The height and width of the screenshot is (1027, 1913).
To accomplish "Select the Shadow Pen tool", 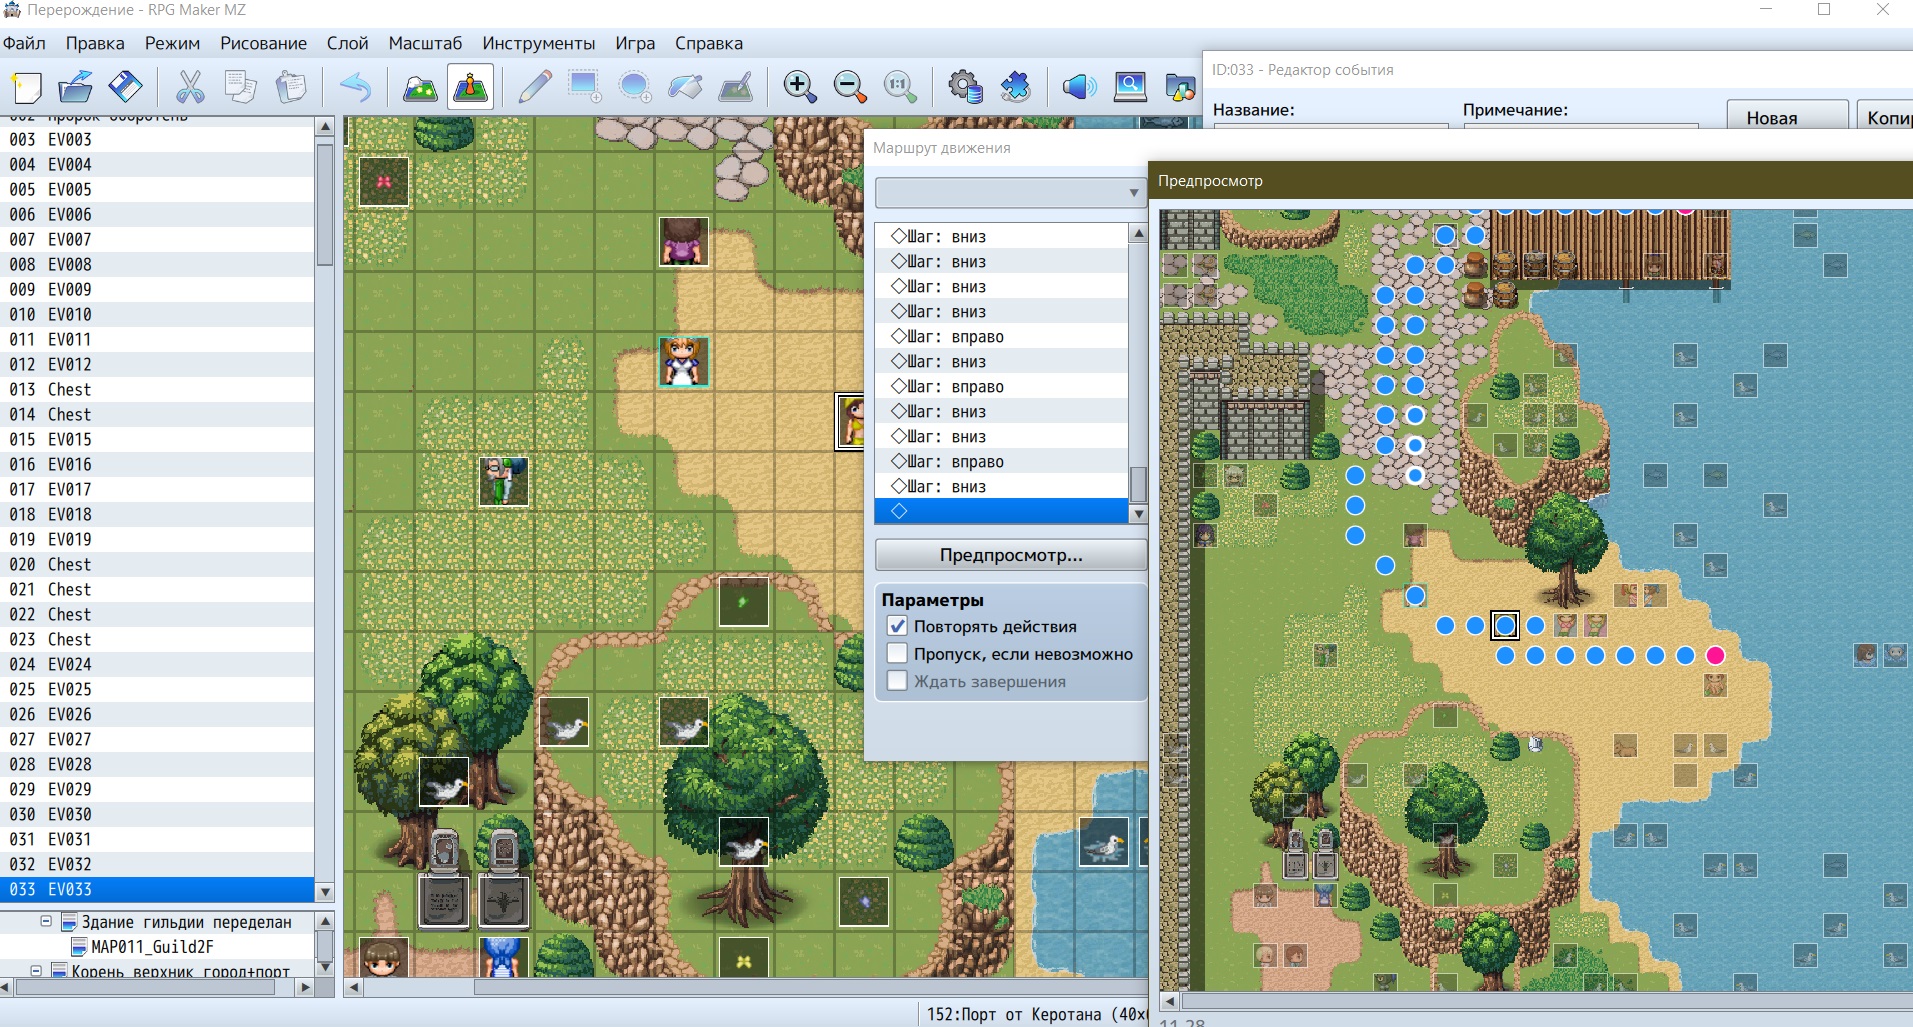I will [x=735, y=87].
